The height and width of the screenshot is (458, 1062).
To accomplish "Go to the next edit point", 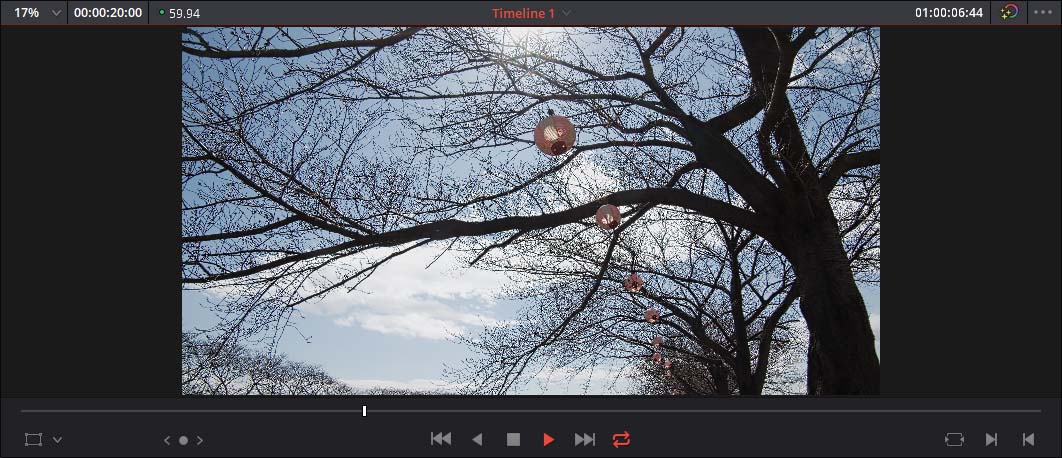I will [992, 440].
